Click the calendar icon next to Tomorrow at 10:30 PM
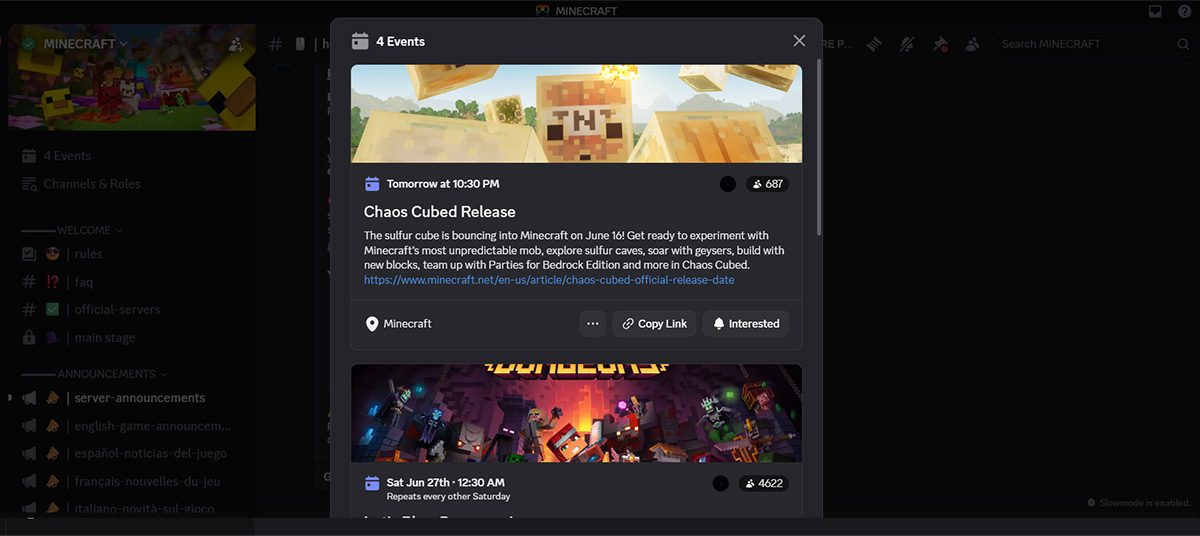 372,184
